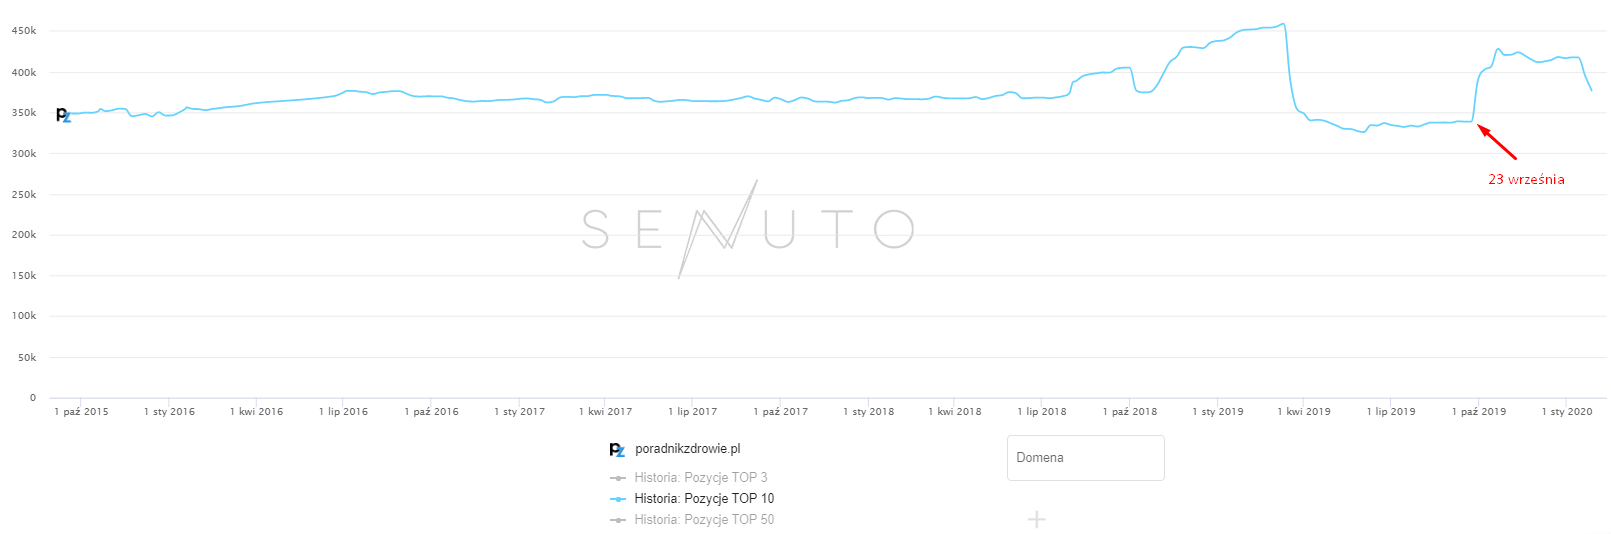This screenshot has height=534, width=1611.
Task: Toggle the Historia: Pozycje TOP 10 series
Action: click(703, 499)
